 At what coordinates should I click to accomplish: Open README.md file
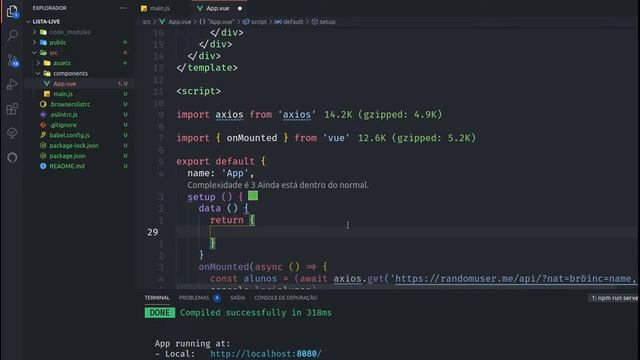click(67, 166)
